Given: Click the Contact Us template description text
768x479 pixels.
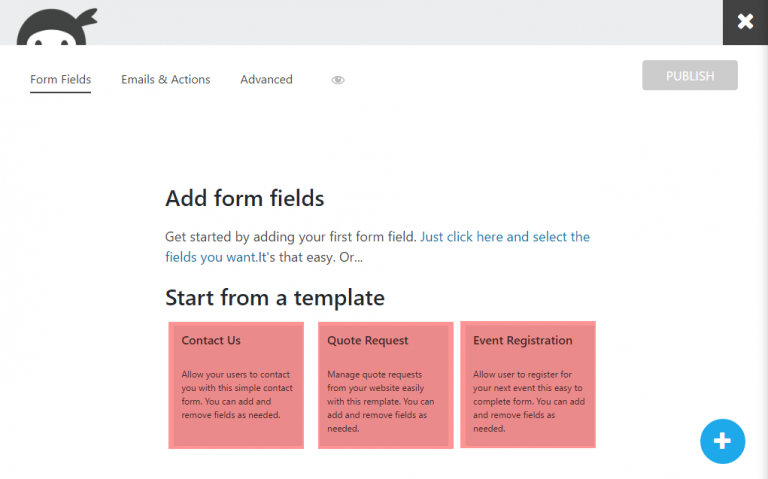Looking at the screenshot, I should point(235,394).
